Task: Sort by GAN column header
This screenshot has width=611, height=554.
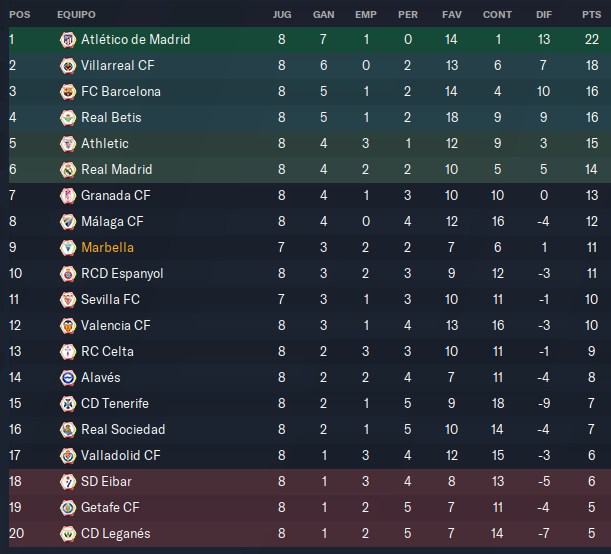Action: (323, 15)
